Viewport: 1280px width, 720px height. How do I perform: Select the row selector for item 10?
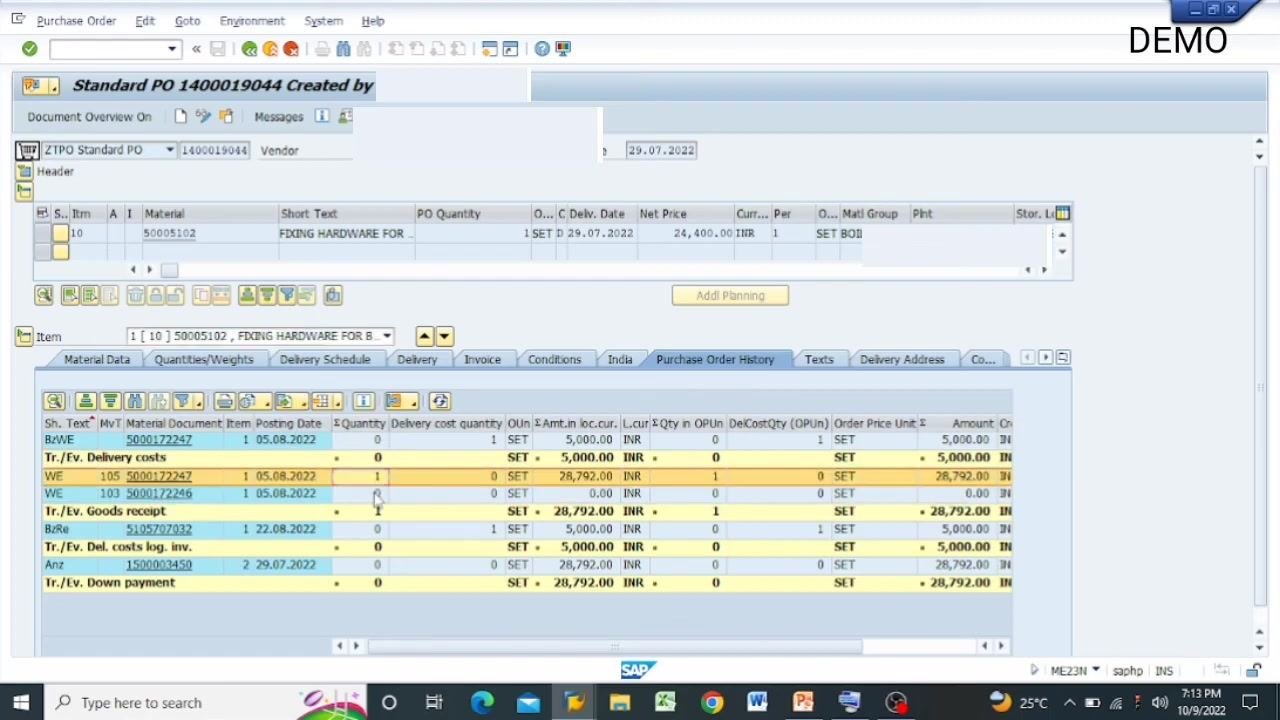41,233
